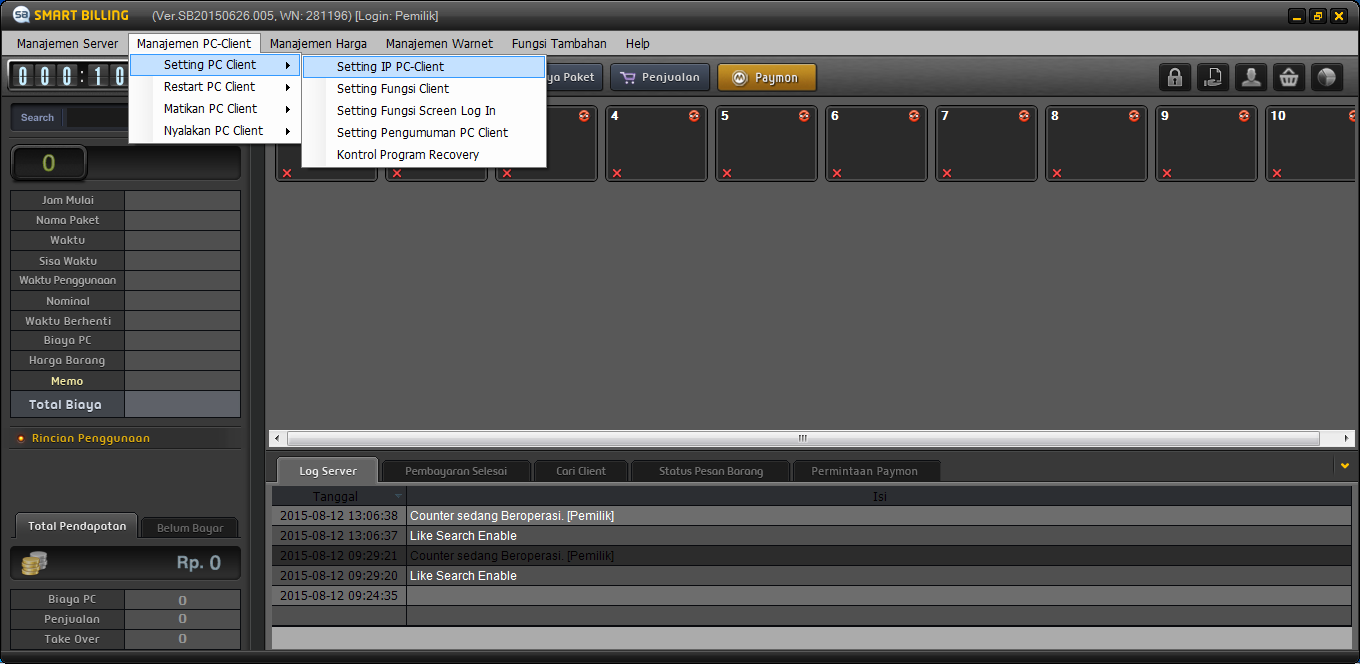Image resolution: width=1360 pixels, height=664 pixels.
Task: Select PC tile number 7
Action: (x=987, y=144)
